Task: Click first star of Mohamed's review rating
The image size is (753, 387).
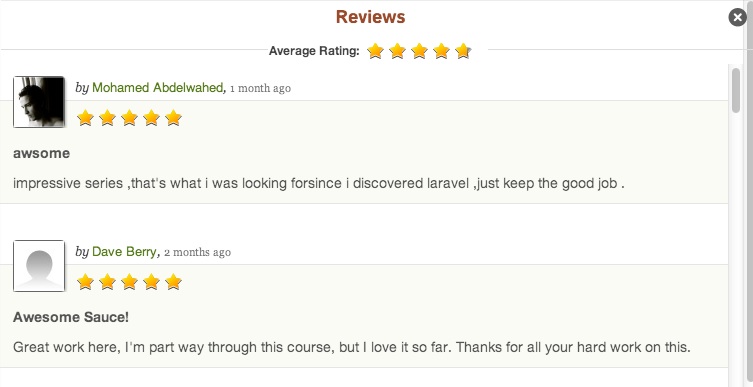Action: point(85,118)
